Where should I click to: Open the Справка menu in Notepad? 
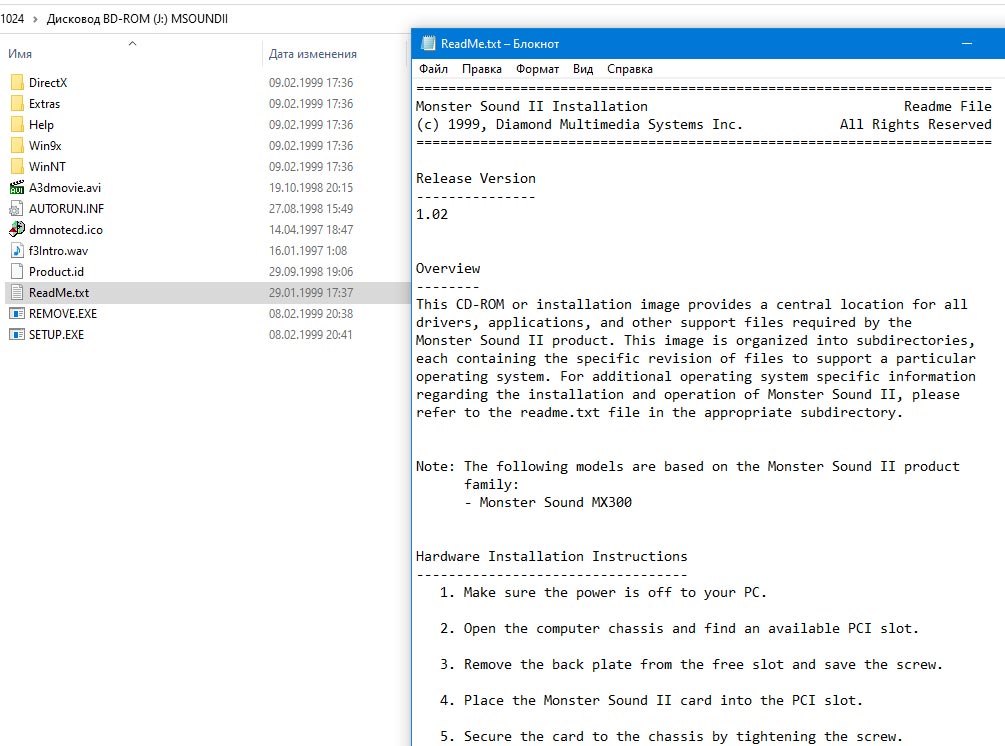click(x=629, y=69)
